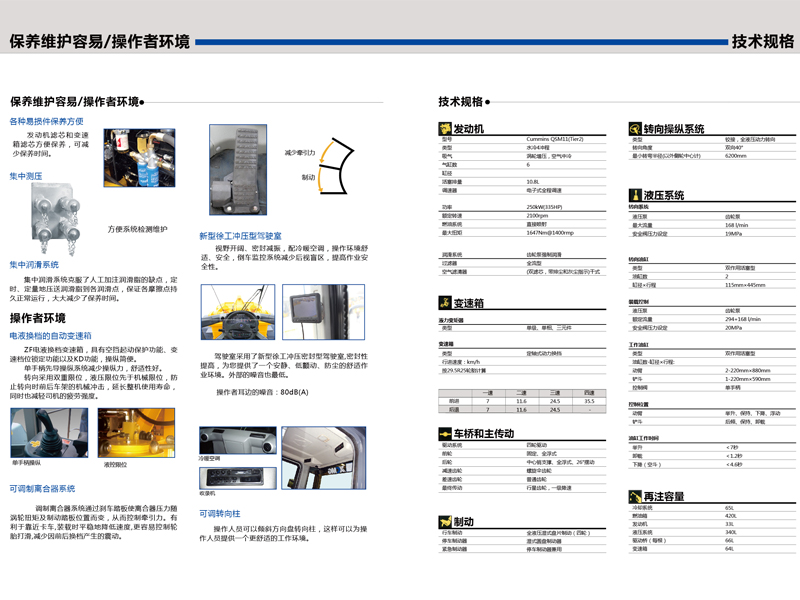The width and height of the screenshot is (800, 600).
Task: Click the gearbox icon beside 变速箱 heading
Action: [445, 303]
